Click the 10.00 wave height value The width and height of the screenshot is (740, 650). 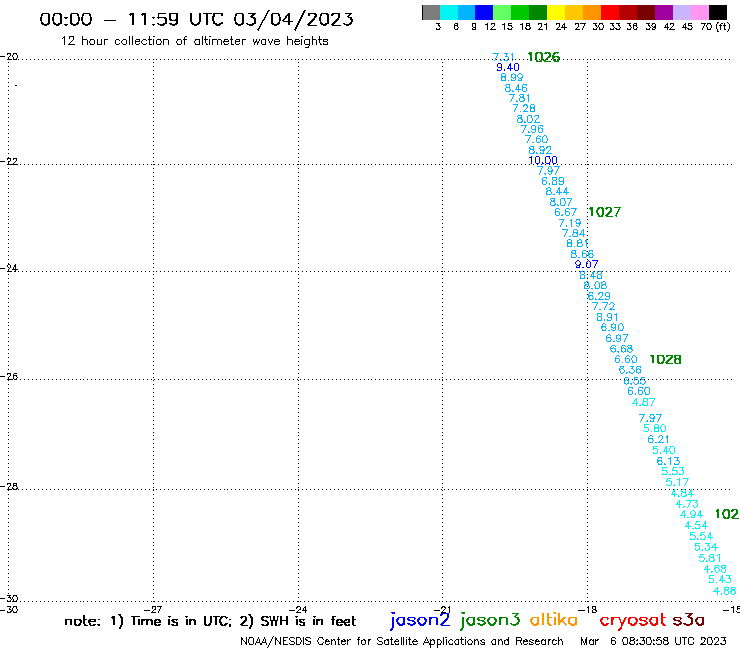coord(543,160)
